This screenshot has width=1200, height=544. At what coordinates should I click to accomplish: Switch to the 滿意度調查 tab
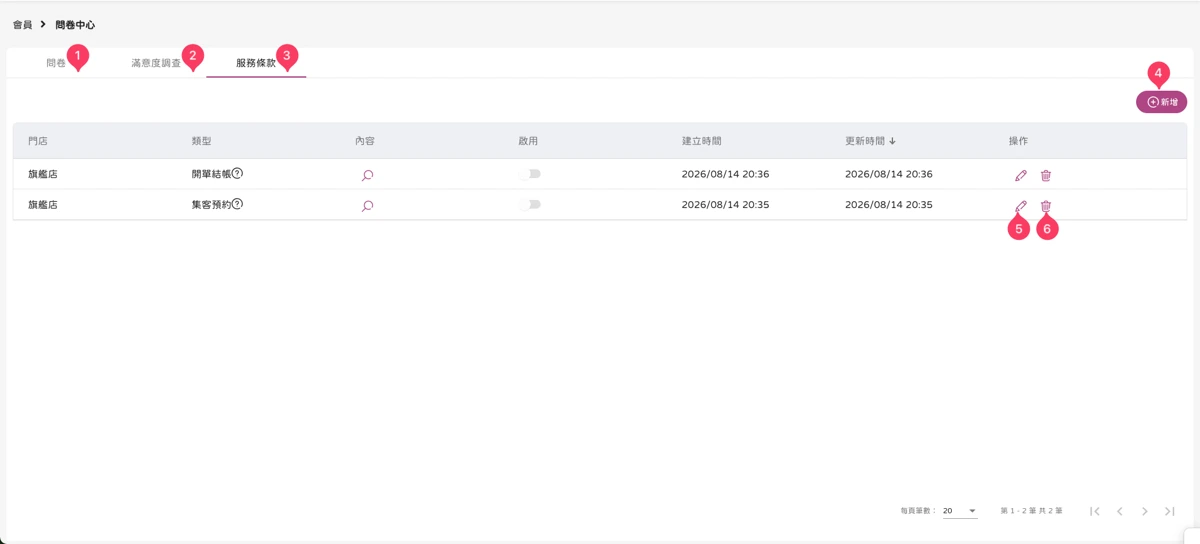pyautogui.click(x=156, y=63)
